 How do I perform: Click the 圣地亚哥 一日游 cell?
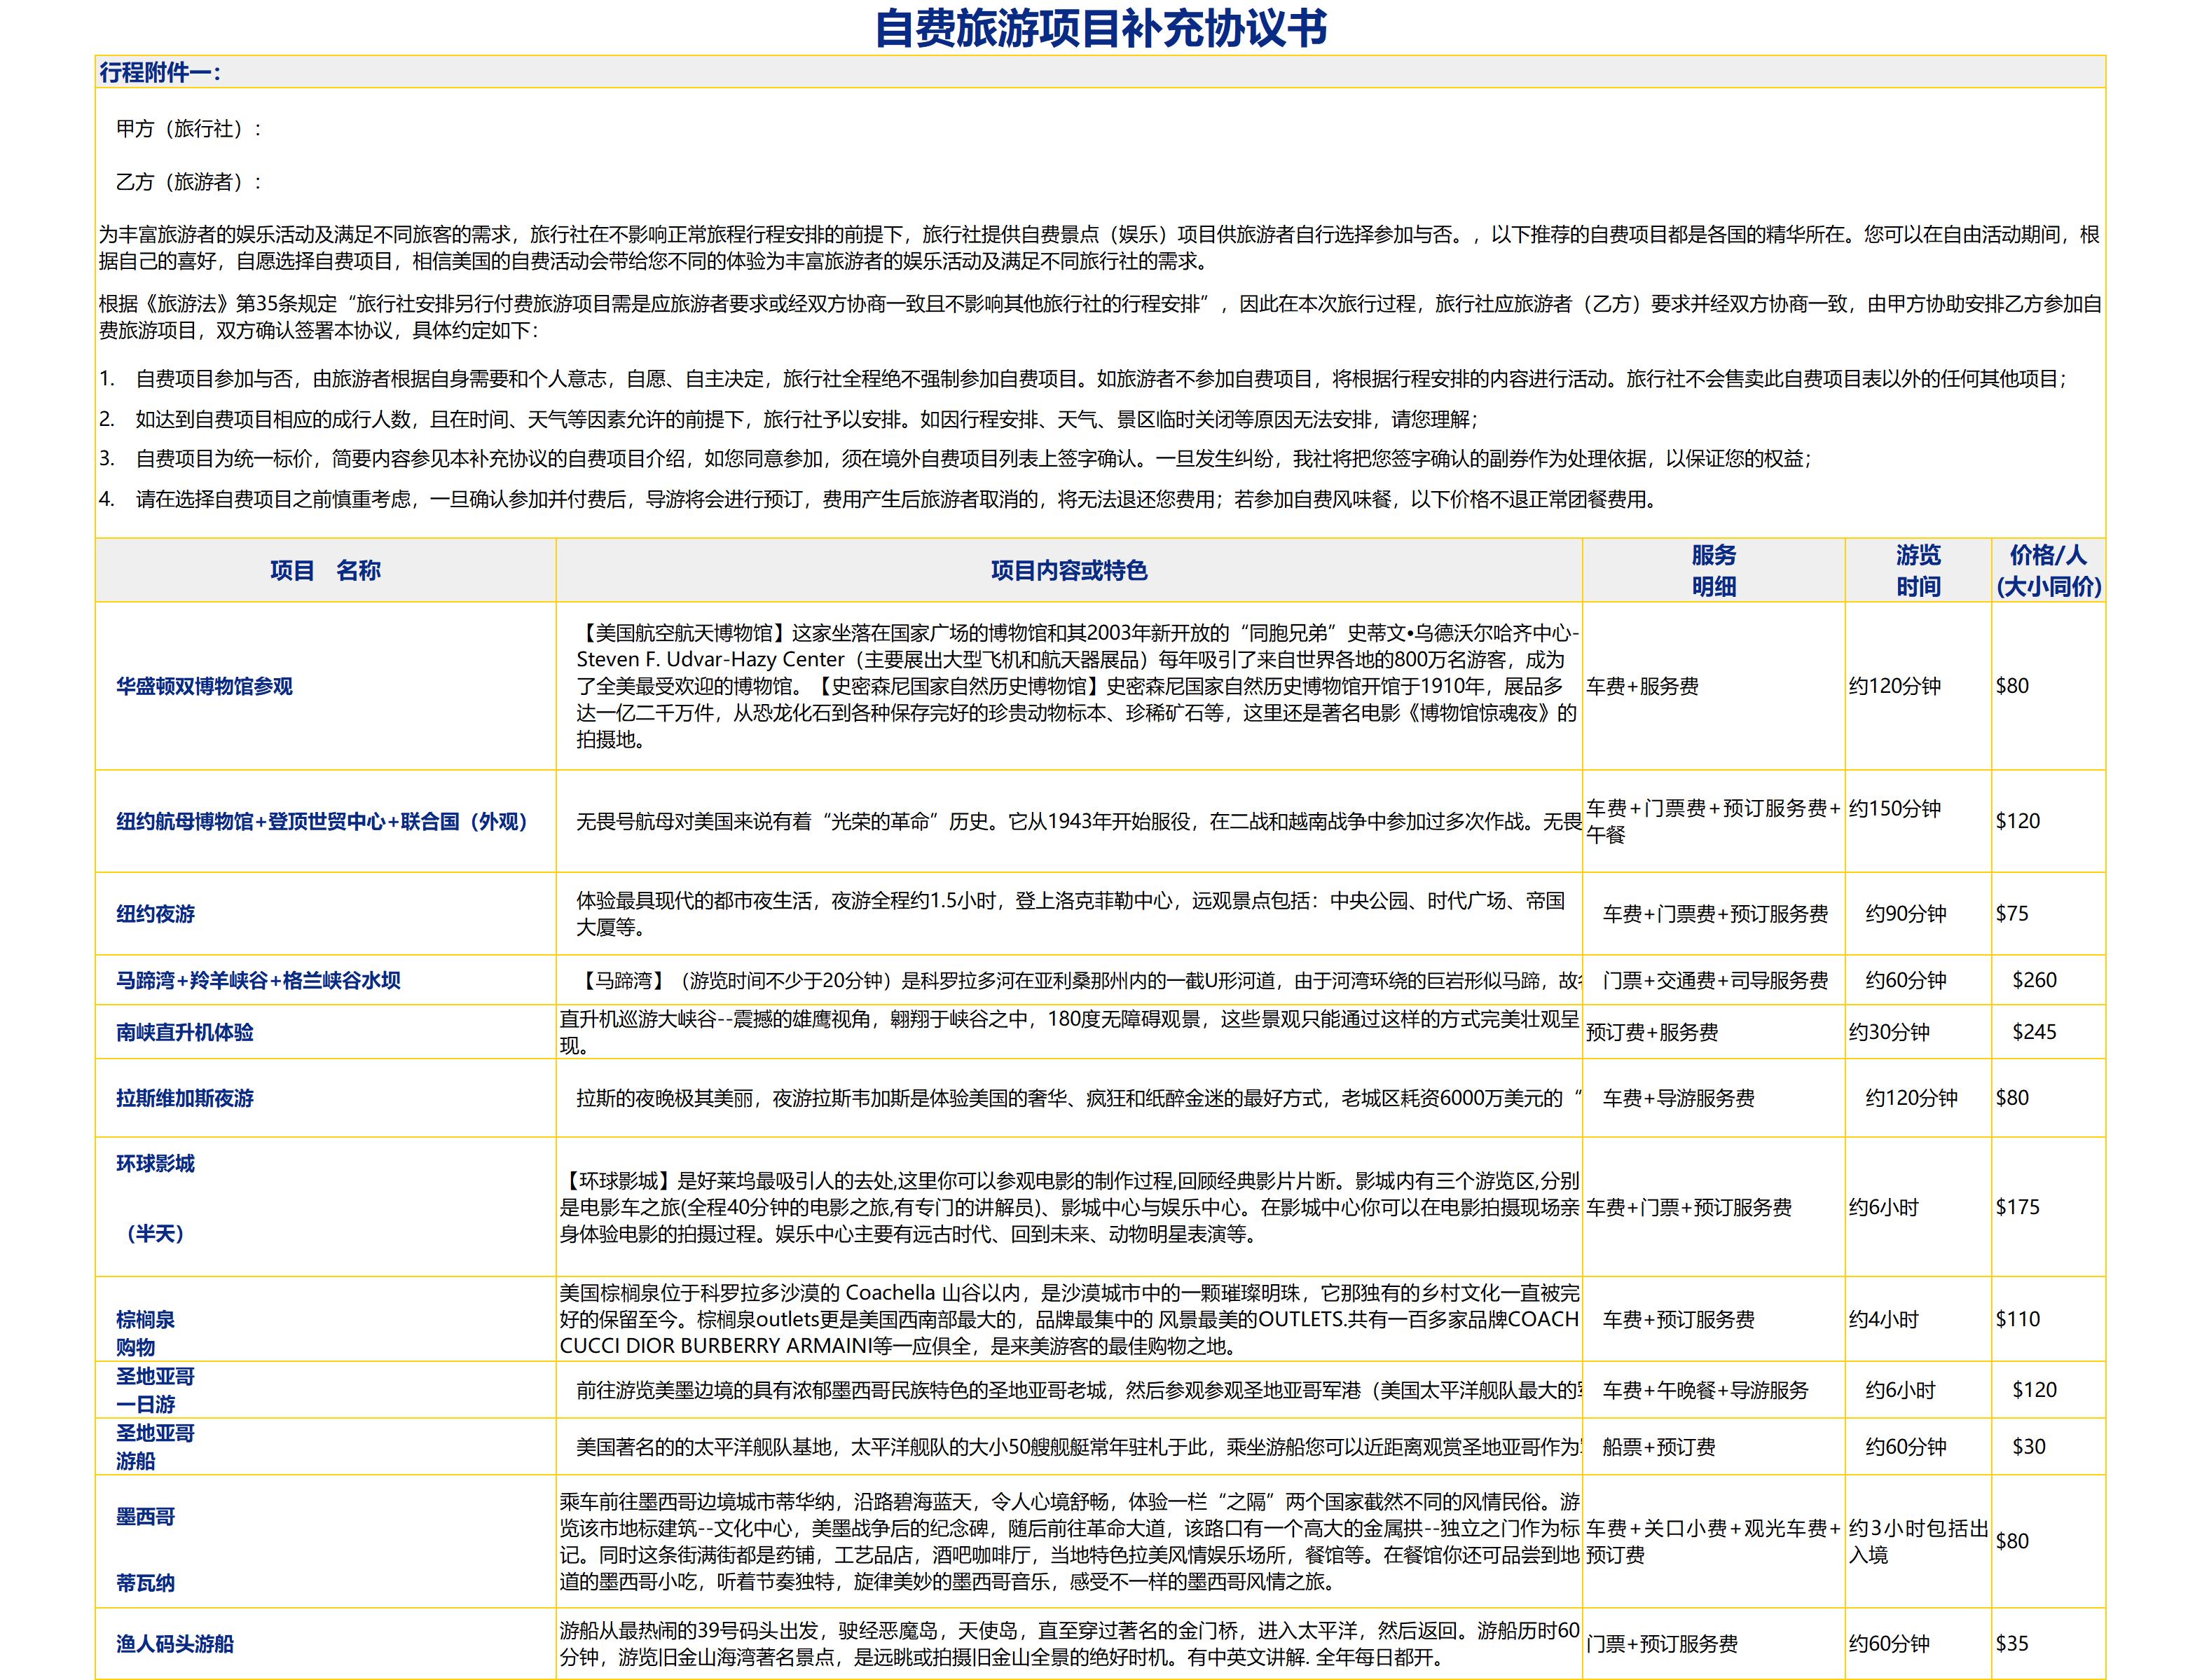(x=325, y=1390)
